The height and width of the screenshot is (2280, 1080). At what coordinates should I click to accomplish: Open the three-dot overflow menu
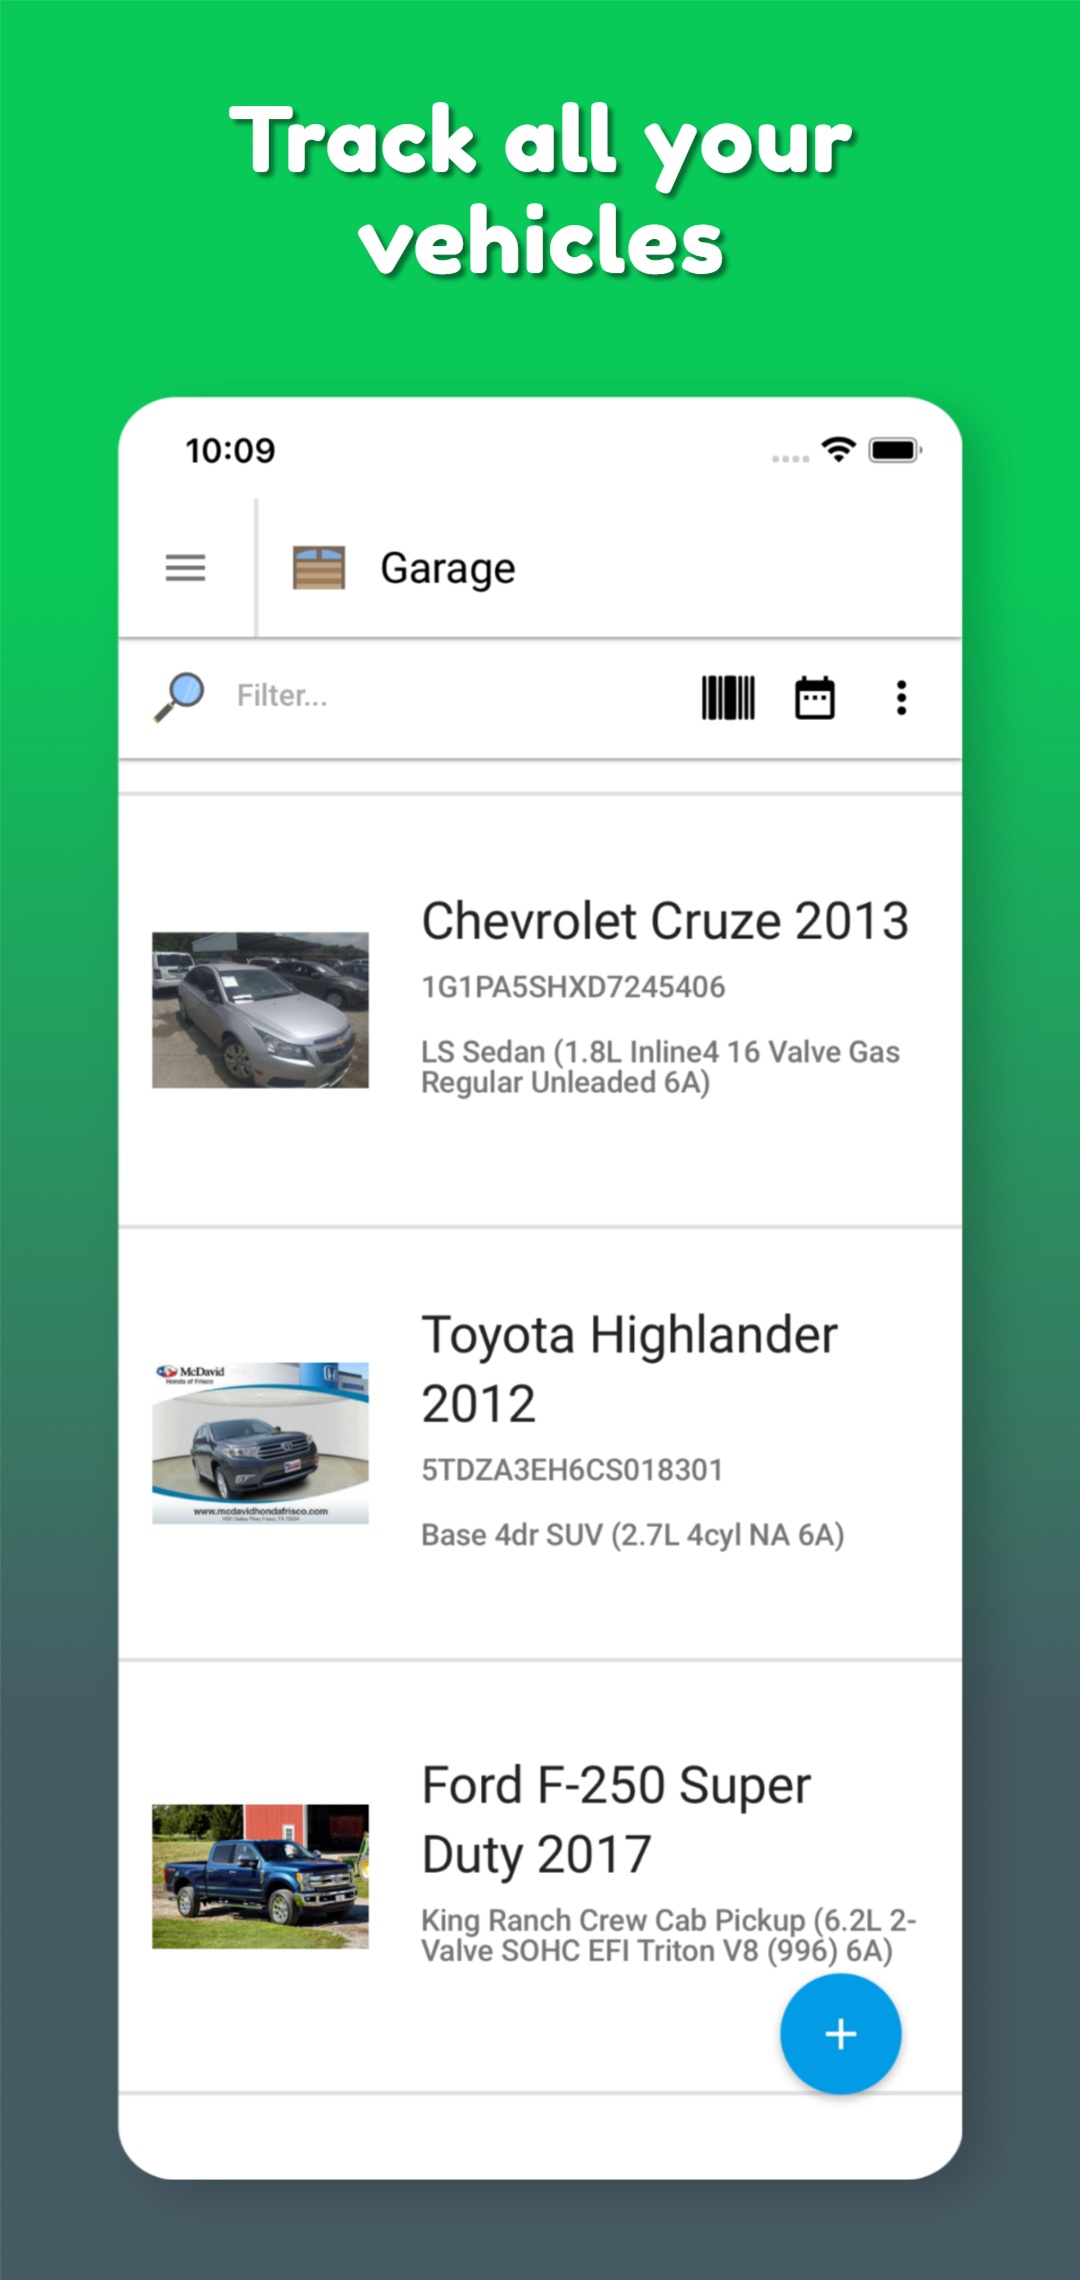tap(901, 697)
